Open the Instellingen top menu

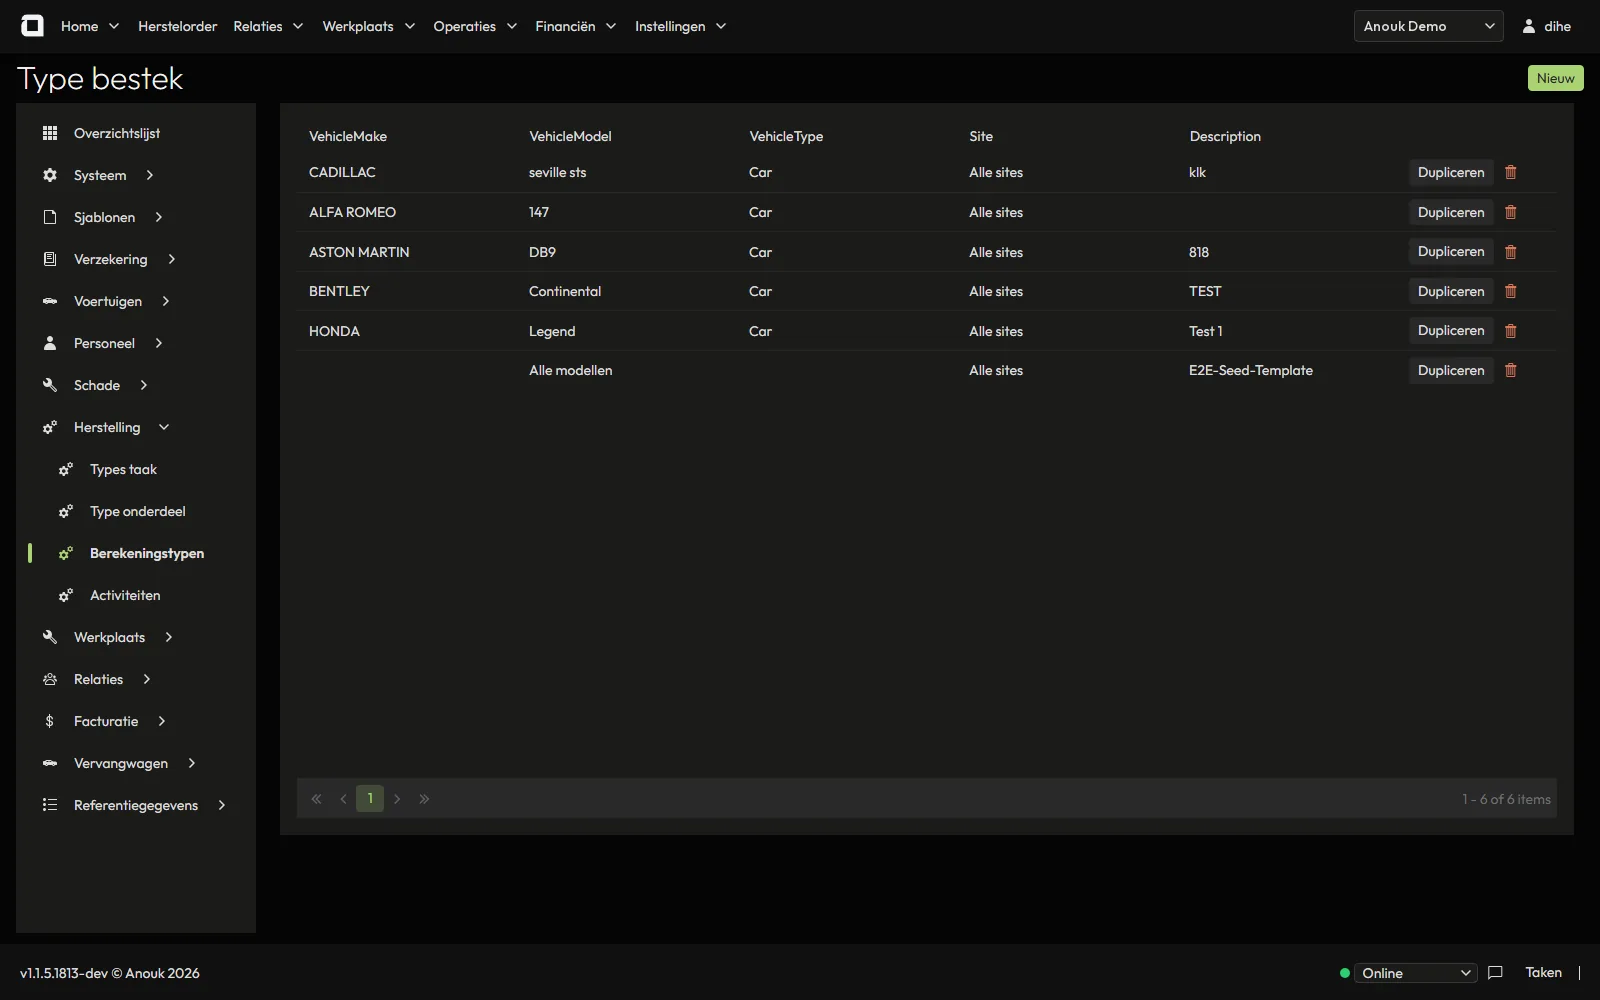click(680, 26)
